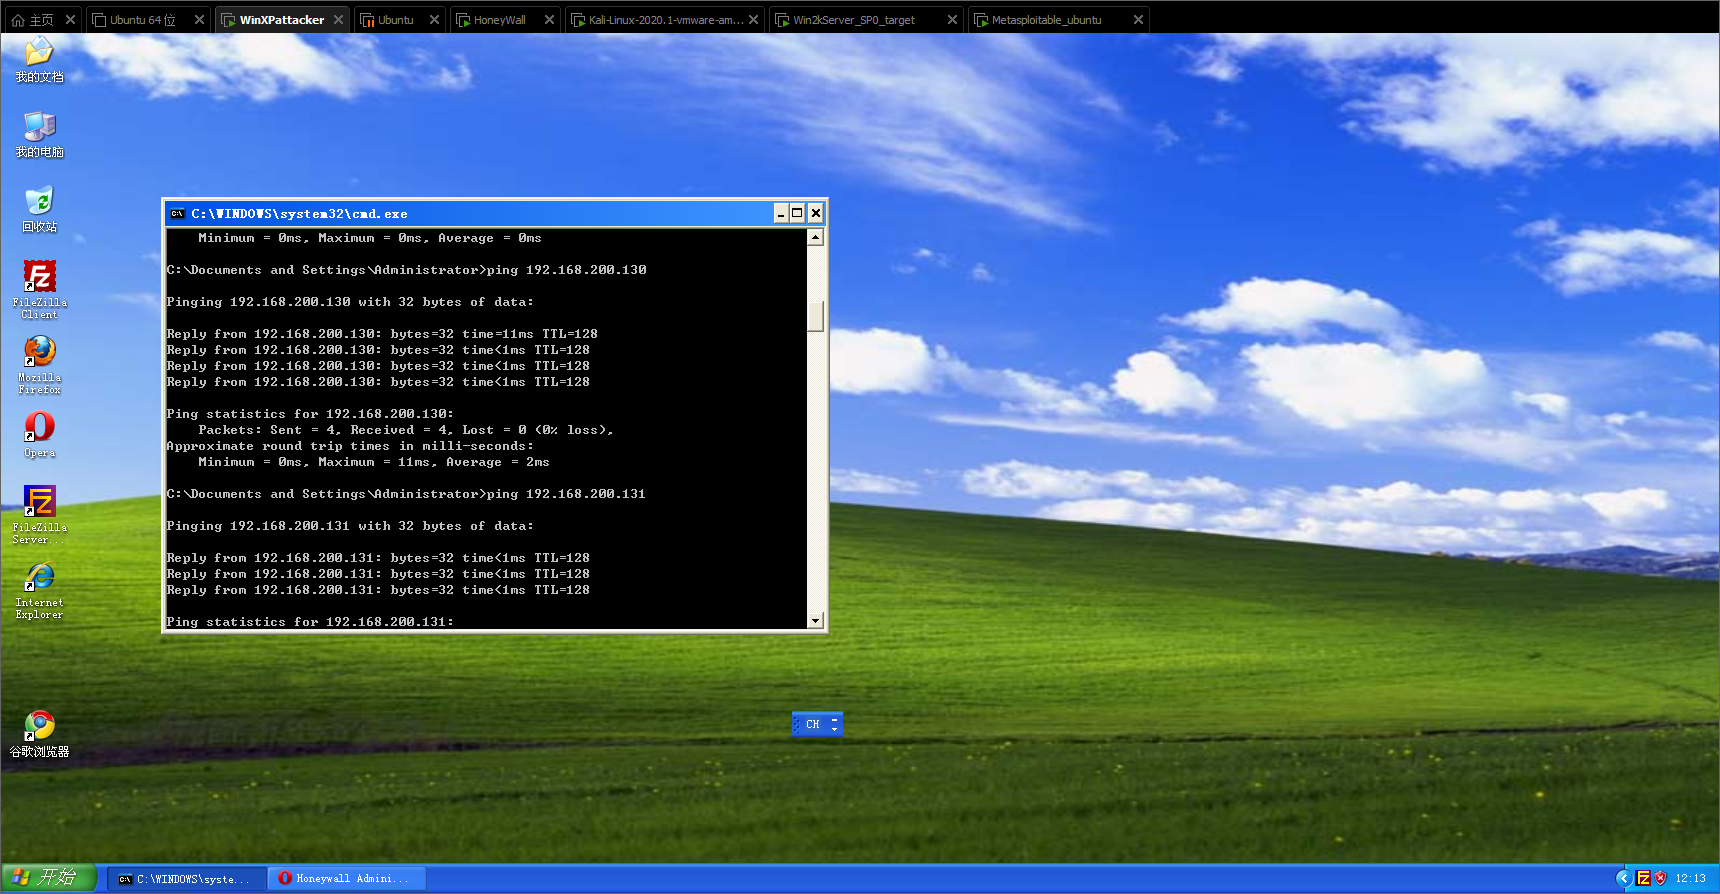Viewport: 1720px width, 894px height.
Task: Select the 我的电脑 desktop icon
Action: coord(39,134)
